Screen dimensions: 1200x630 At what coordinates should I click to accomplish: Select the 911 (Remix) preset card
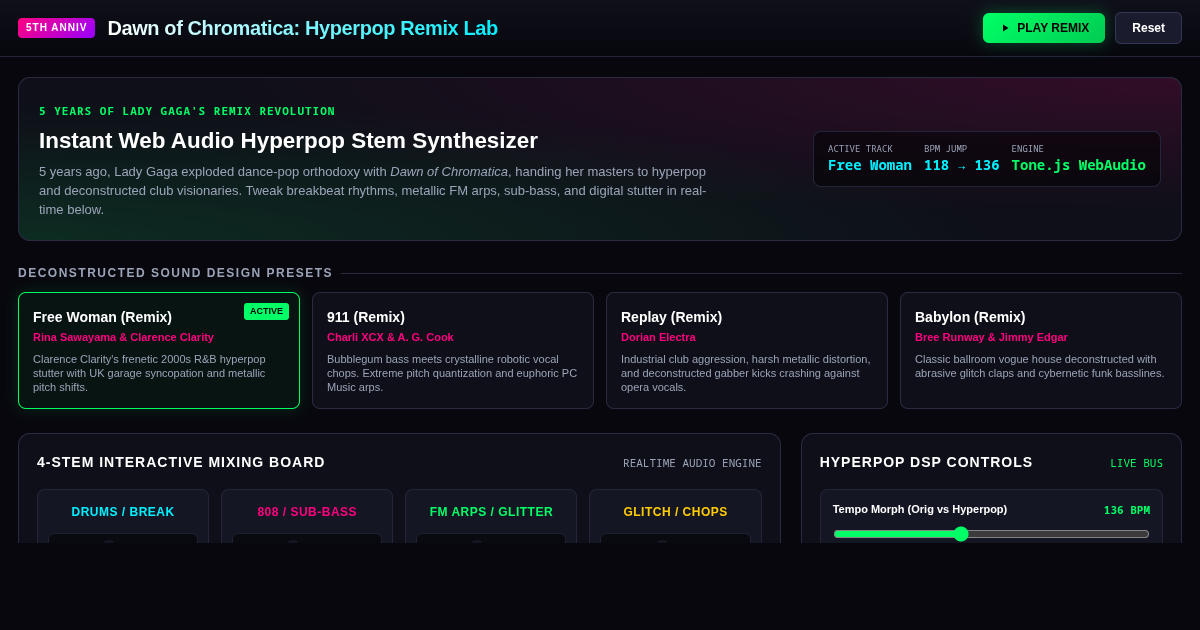click(453, 350)
